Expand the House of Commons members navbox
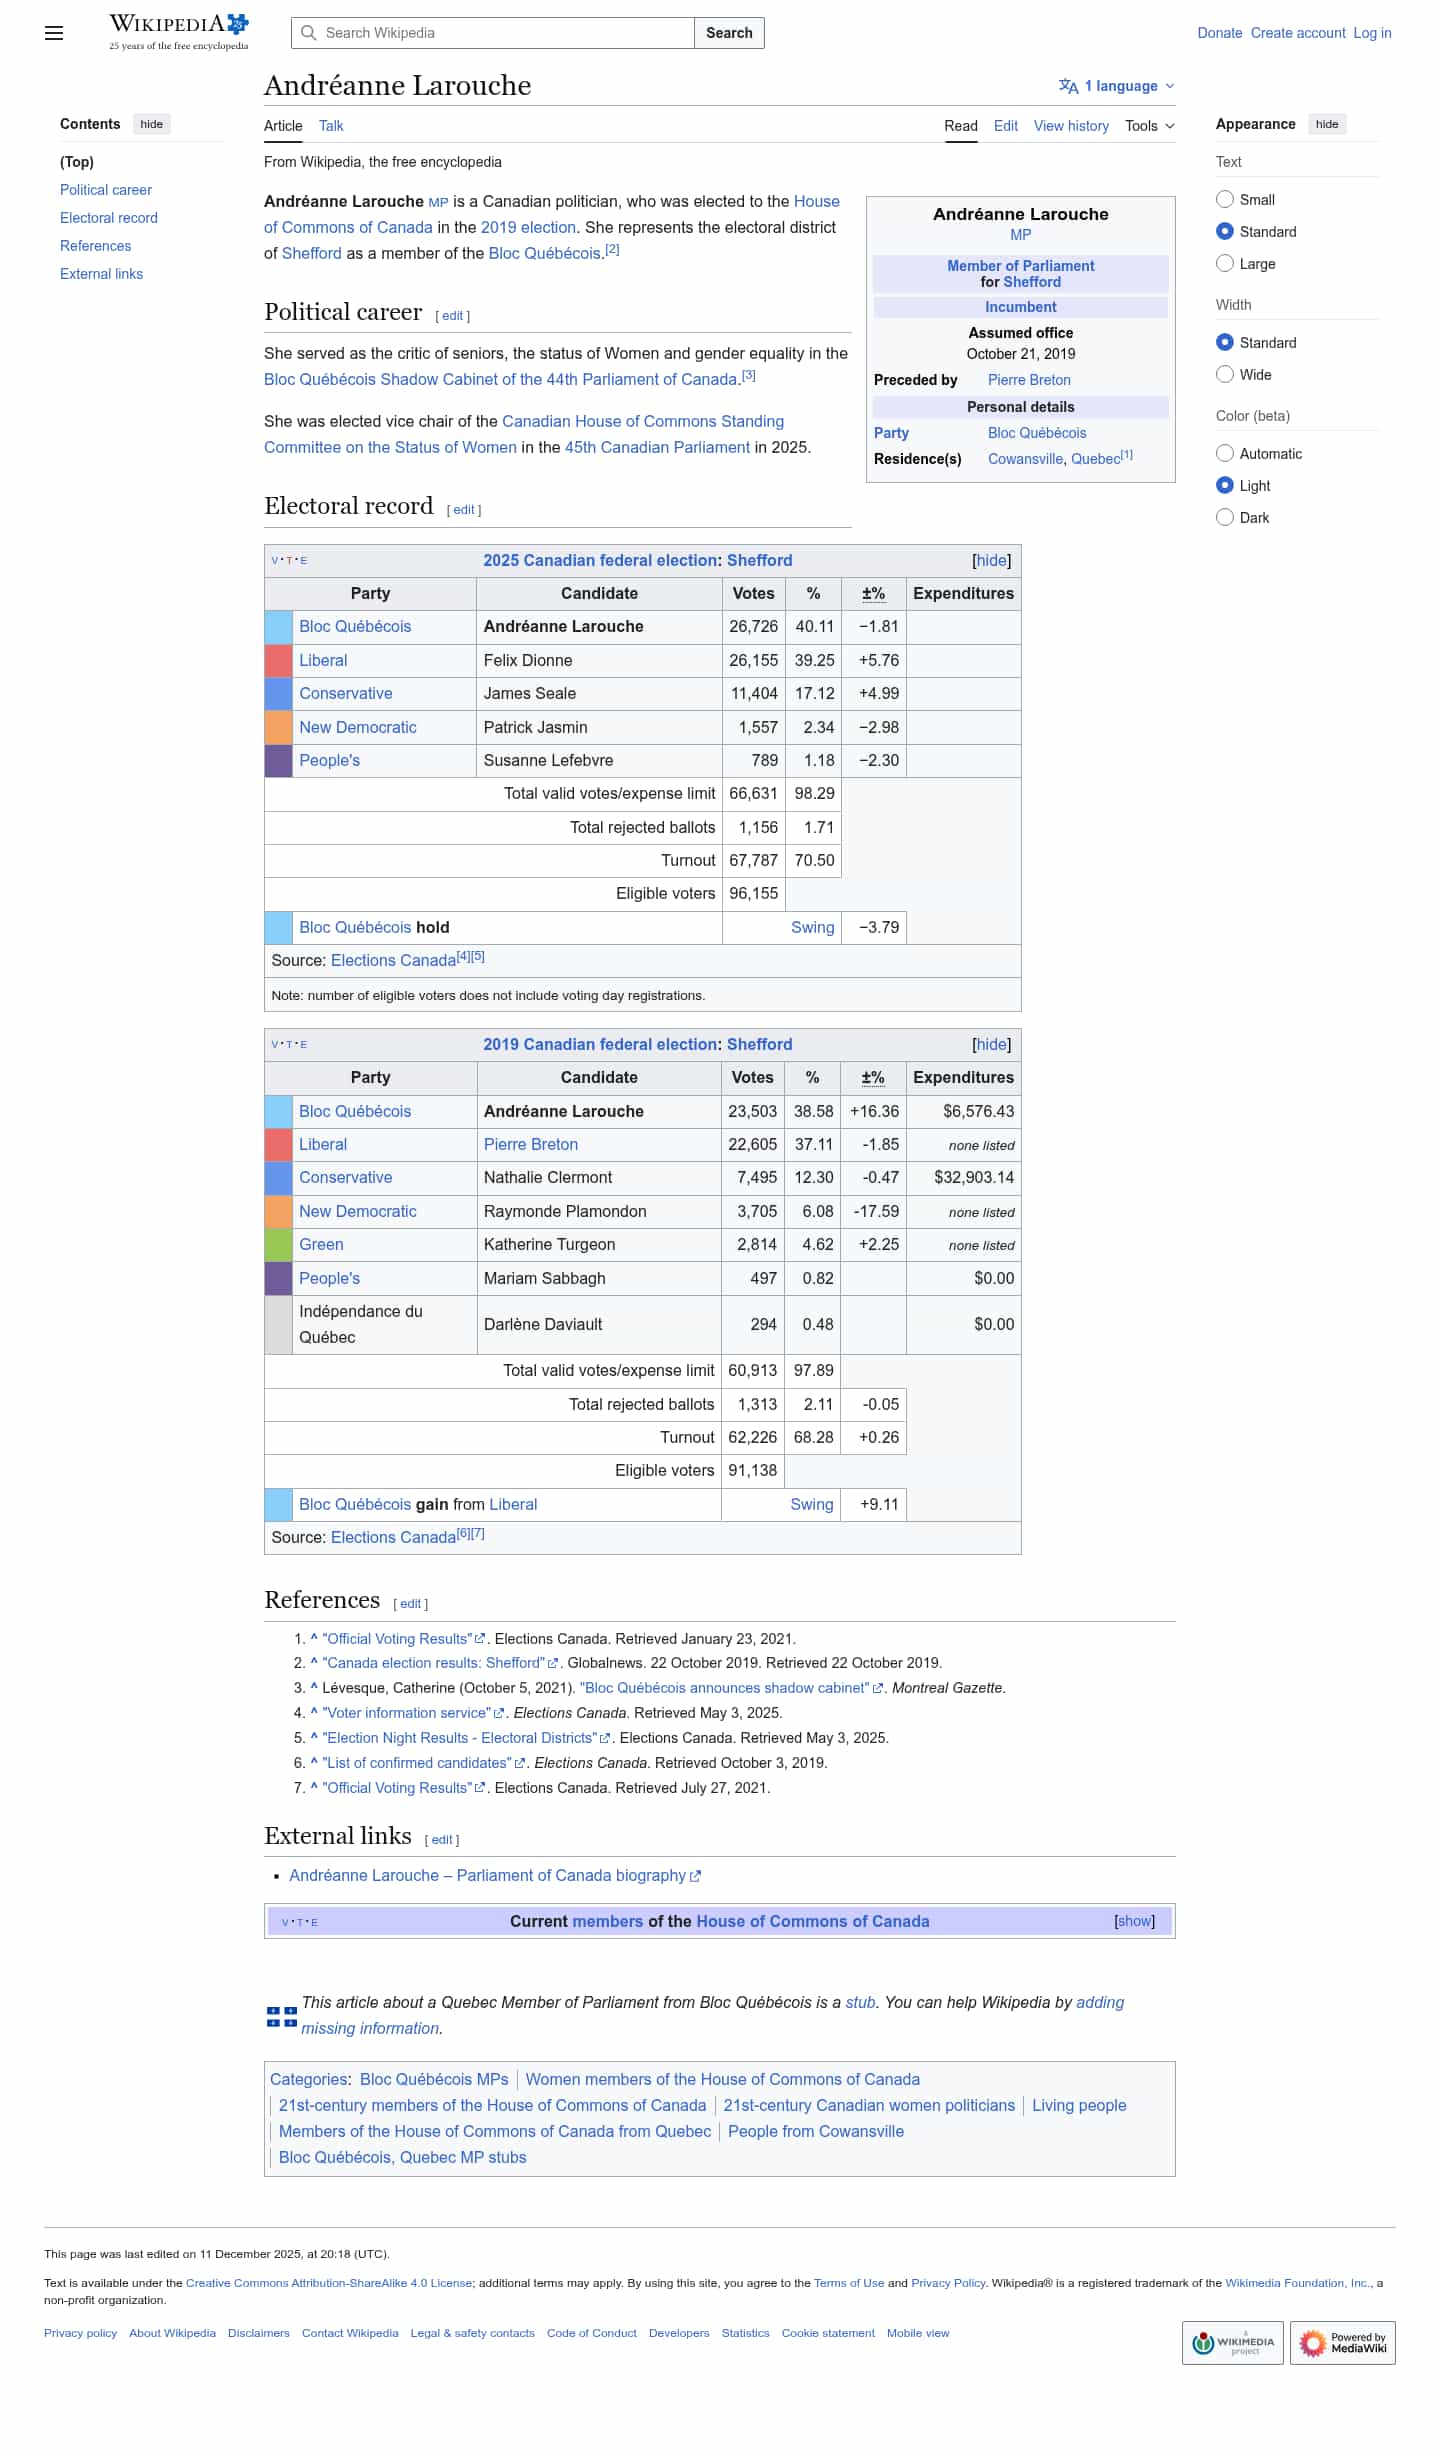The height and width of the screenshot is (2453, 1440). coord(1134,1921)
